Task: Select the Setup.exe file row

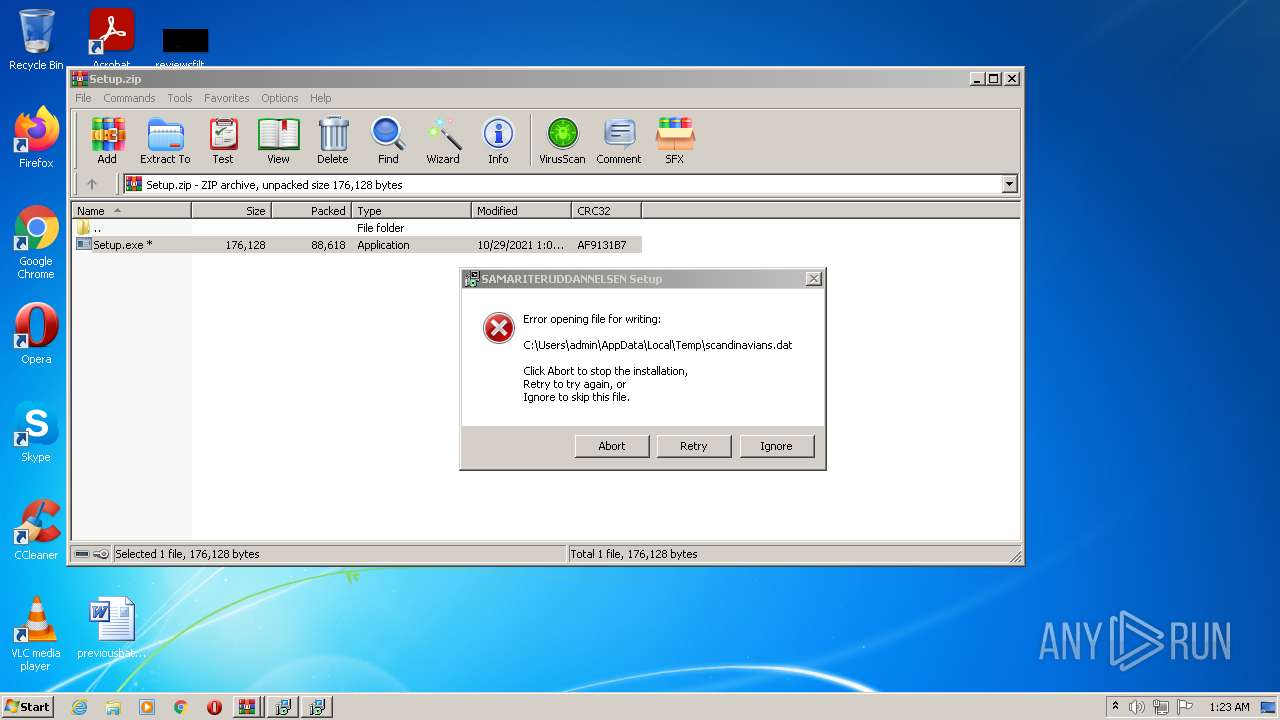Action: (358, 245)
